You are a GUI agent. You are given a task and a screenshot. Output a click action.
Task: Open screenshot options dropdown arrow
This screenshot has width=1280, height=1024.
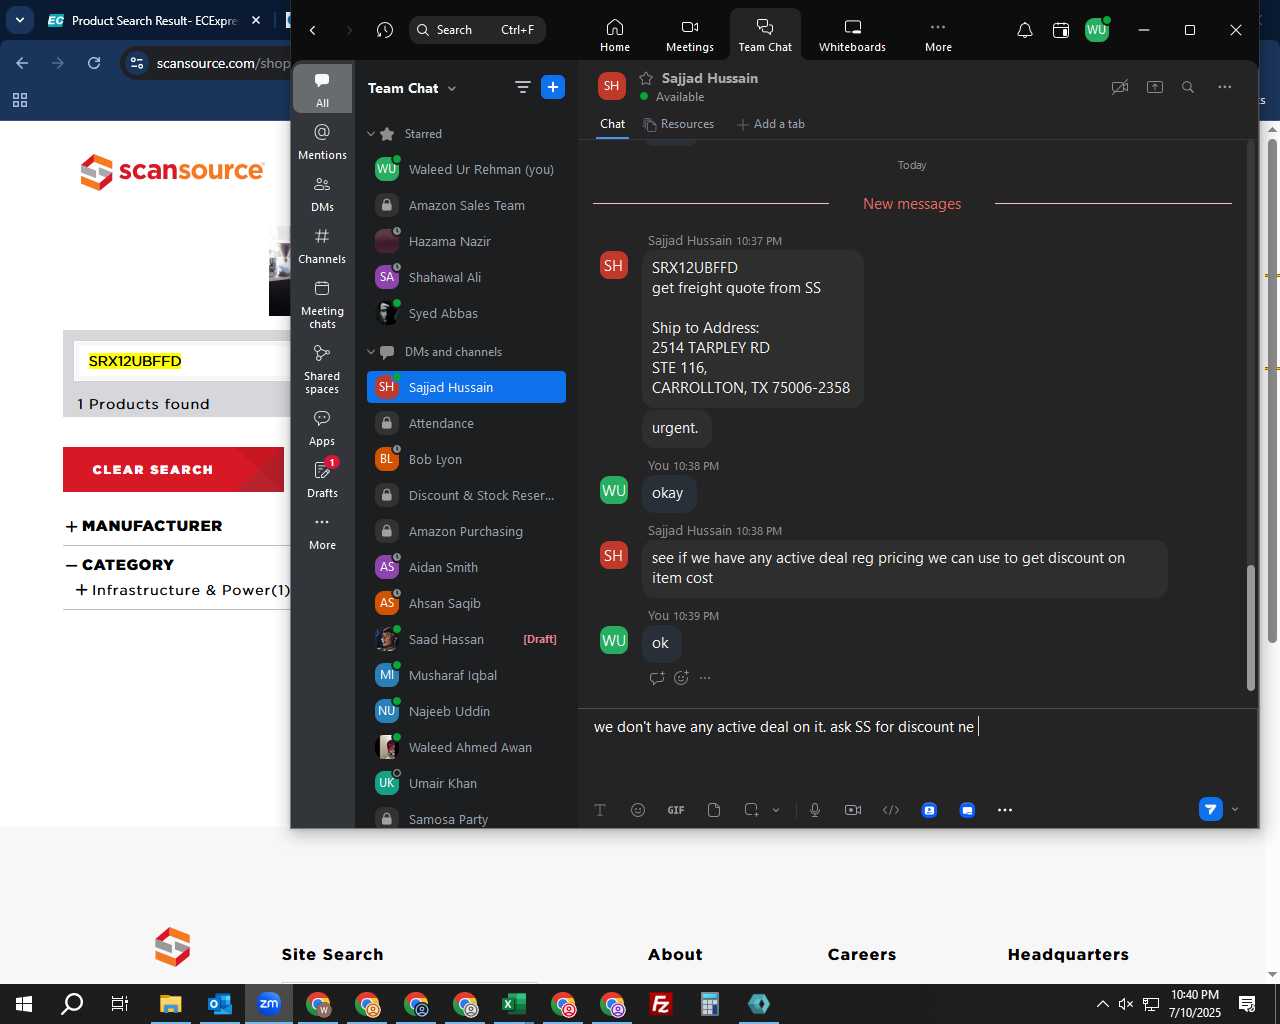776,810
